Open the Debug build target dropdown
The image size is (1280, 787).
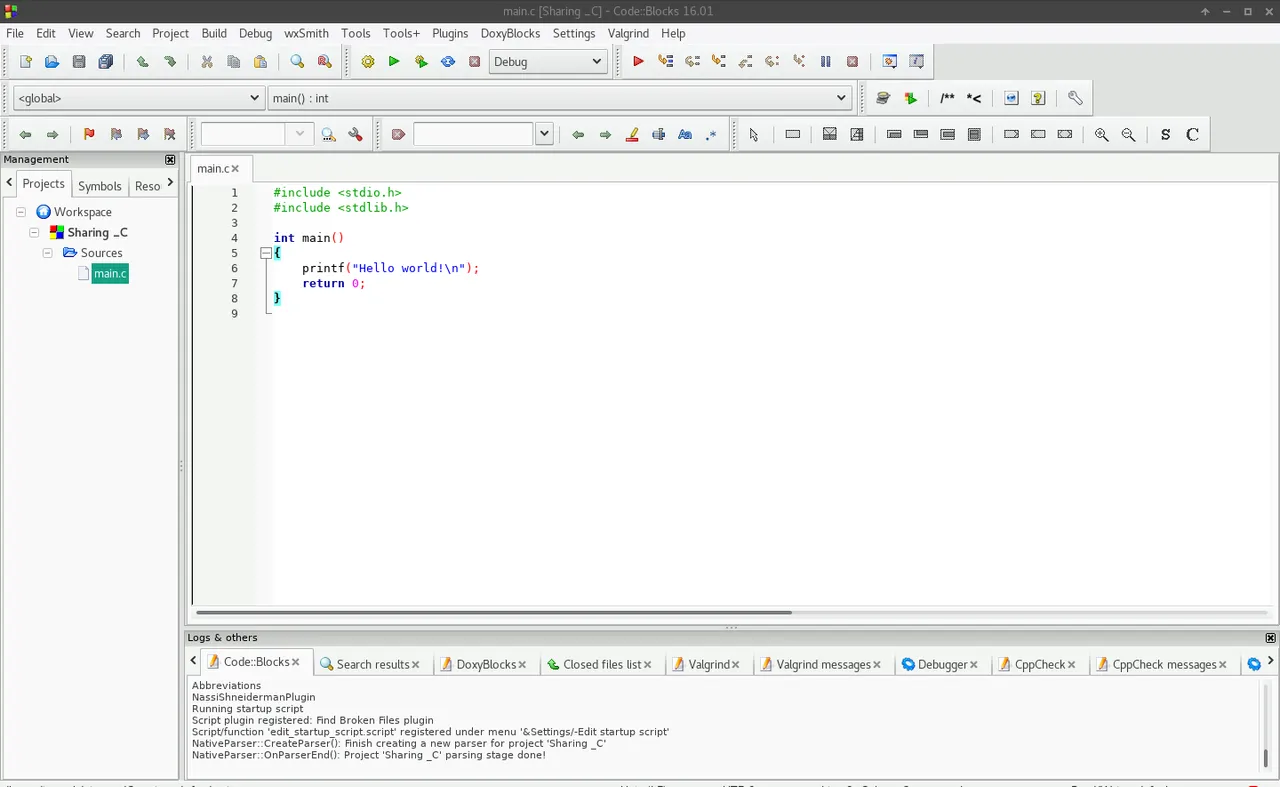point(548,62)
